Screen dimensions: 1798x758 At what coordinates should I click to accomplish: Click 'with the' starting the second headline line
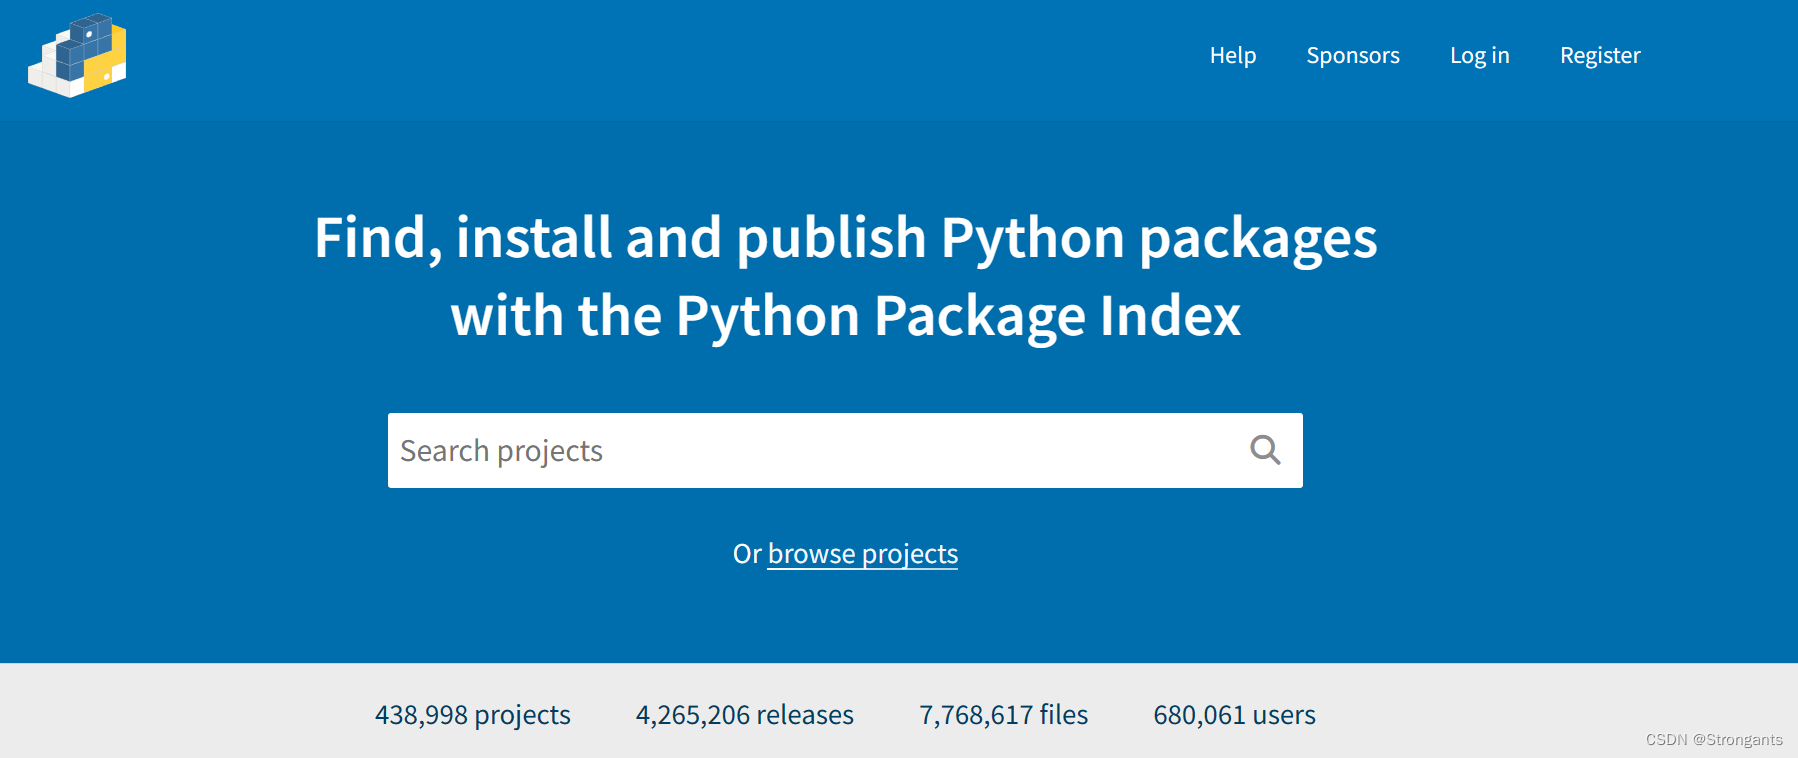tap(555, 316)
